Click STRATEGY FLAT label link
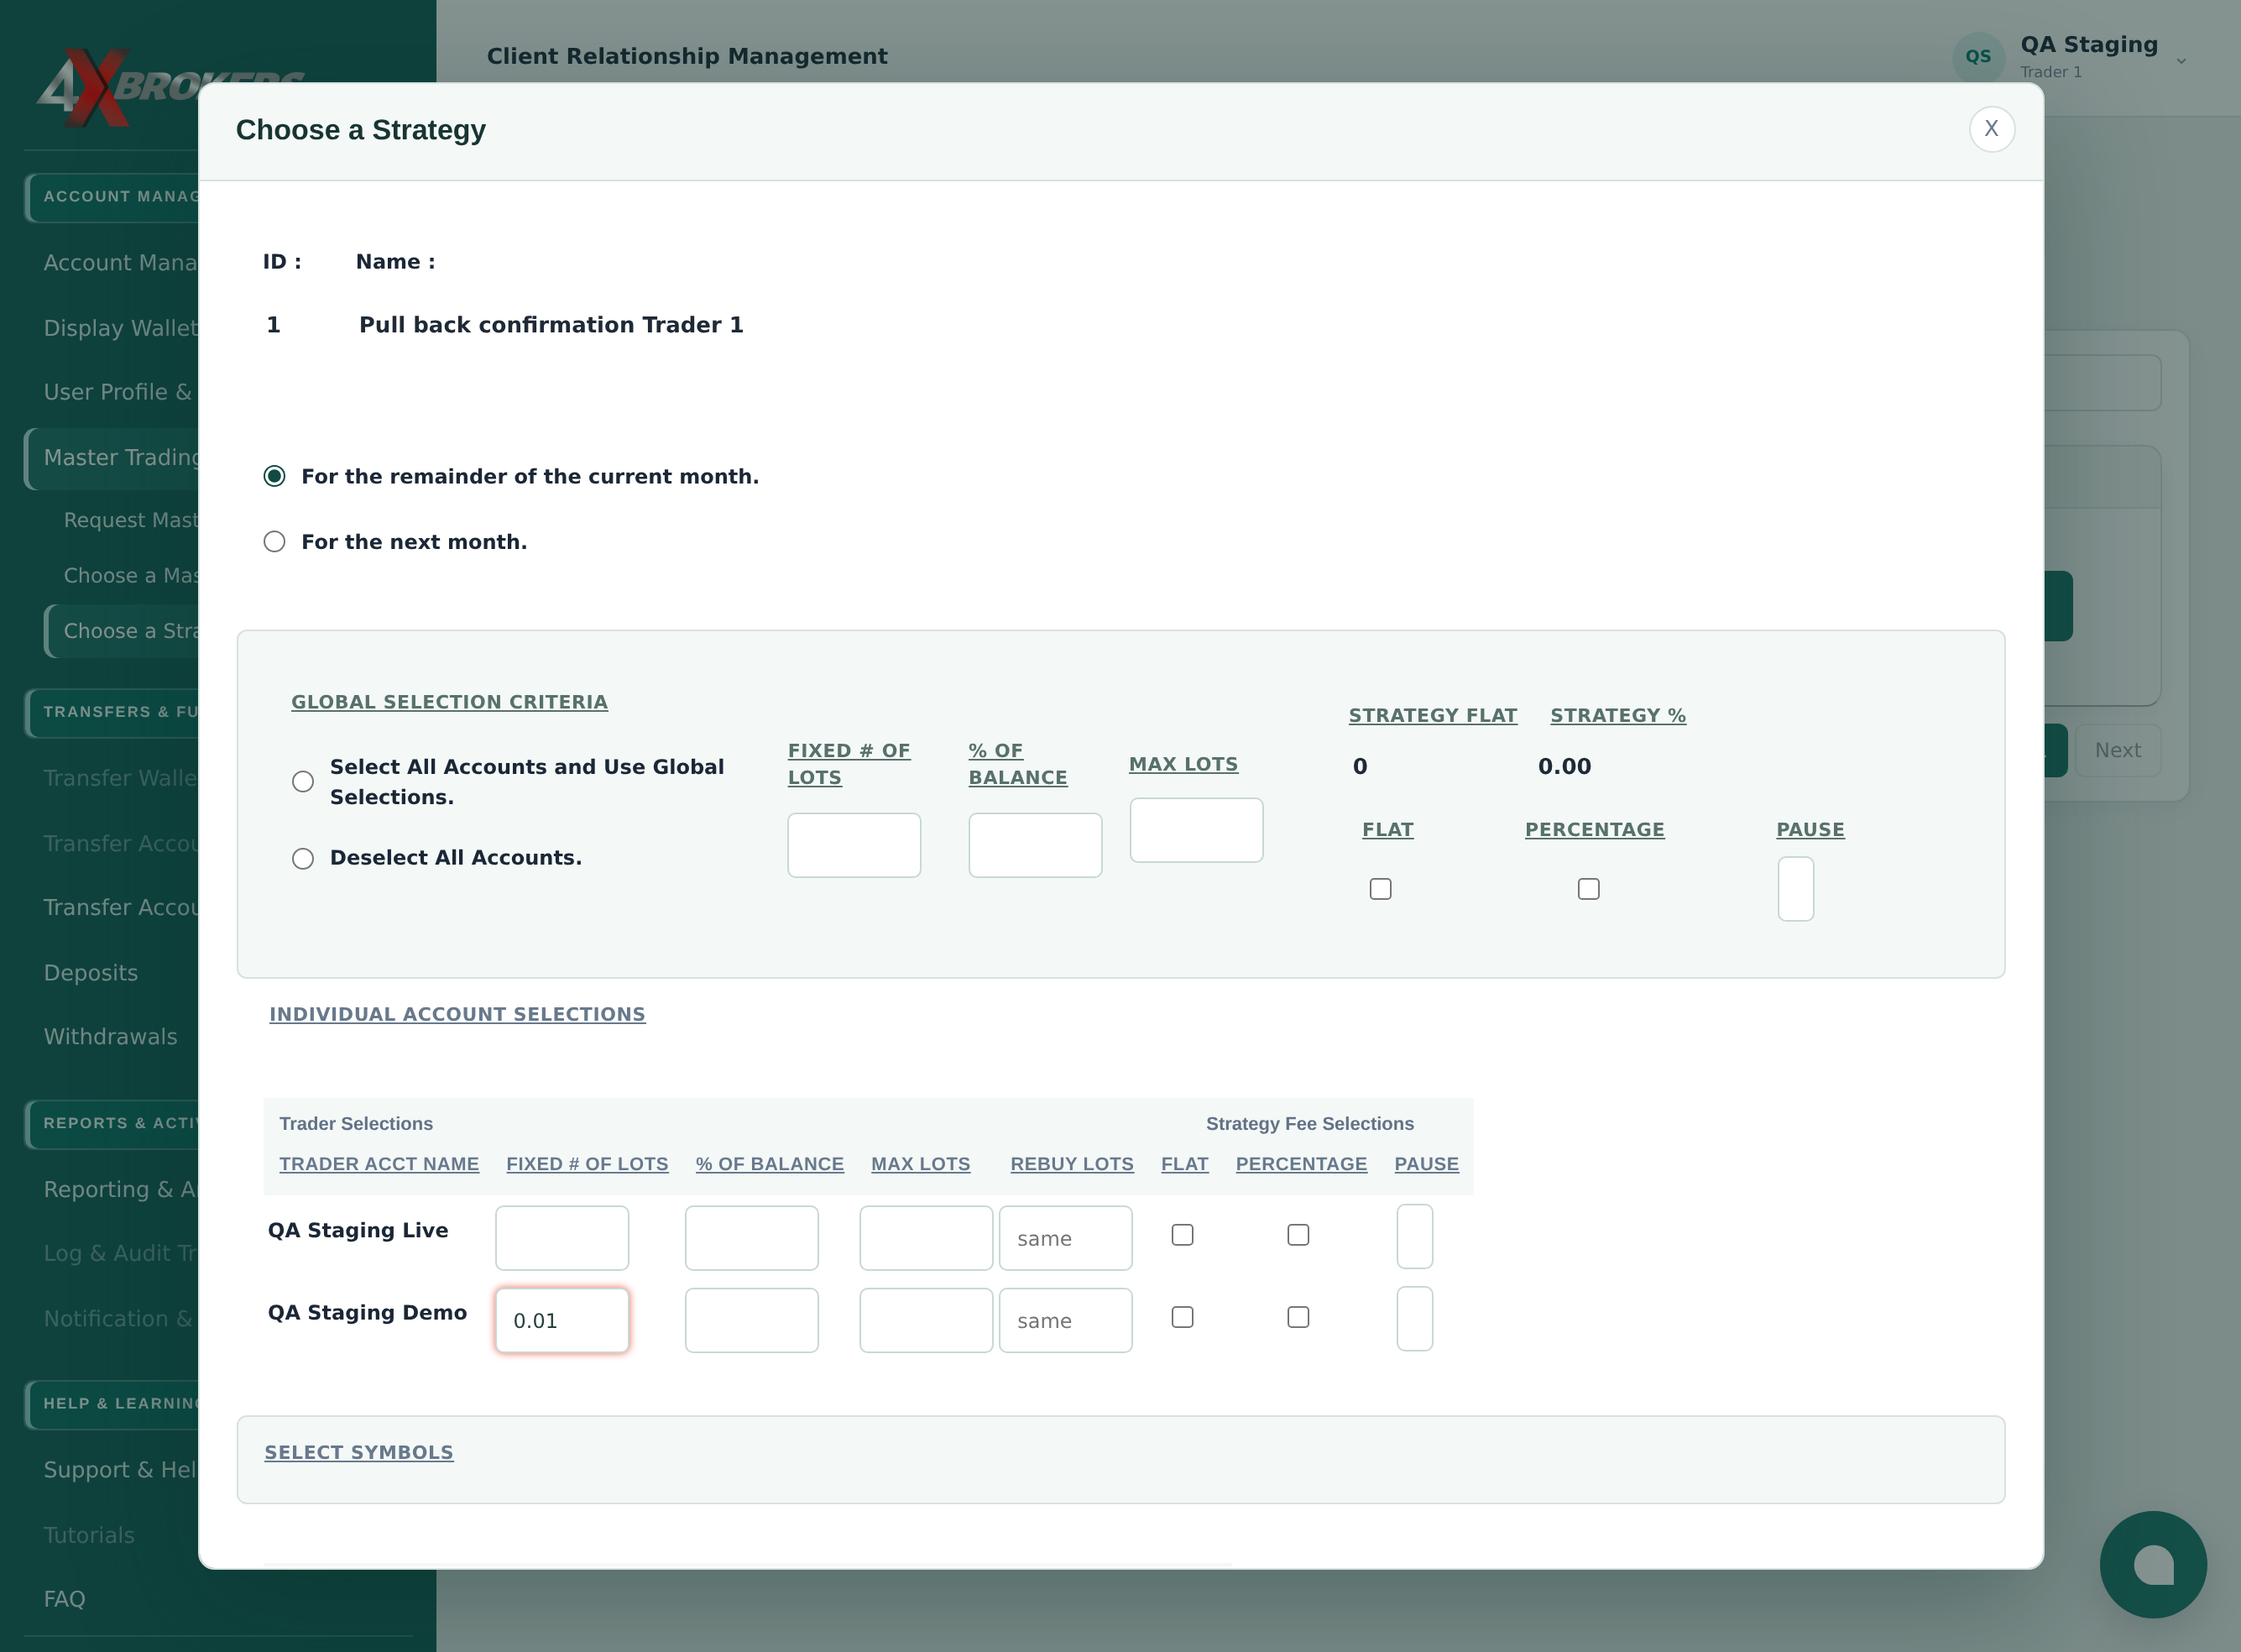The image size is (2241, 1652). click(x=1432, y=715)
